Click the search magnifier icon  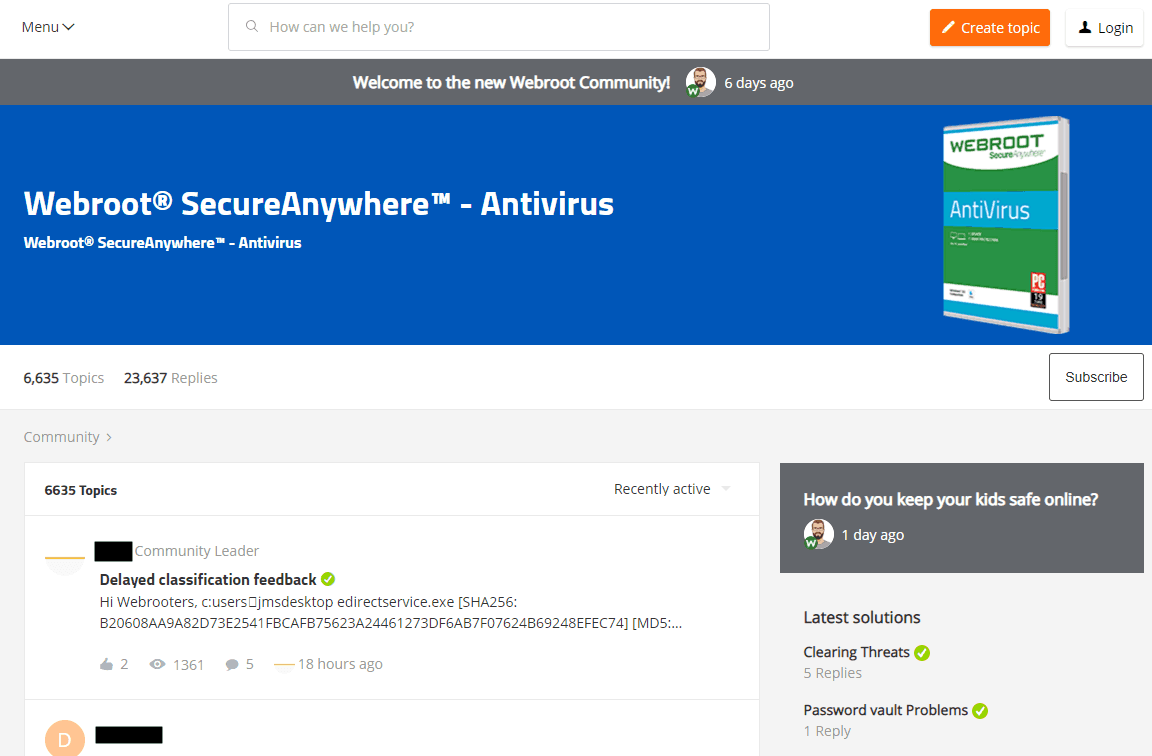(251, 27)
